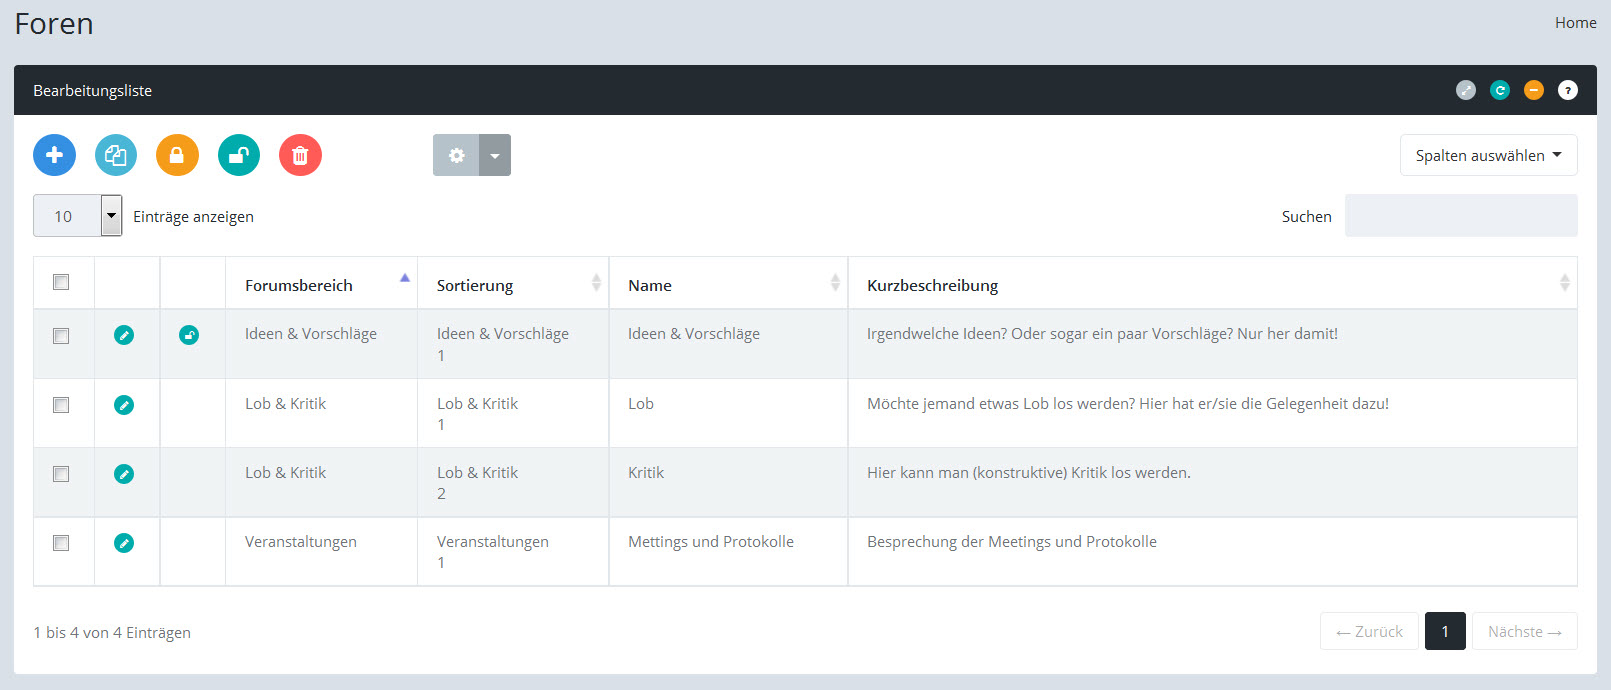Click the unlock icon in Ideen & Vorschläge row
This screenshot has width=1611, height=690.
(x=189, y=335)
